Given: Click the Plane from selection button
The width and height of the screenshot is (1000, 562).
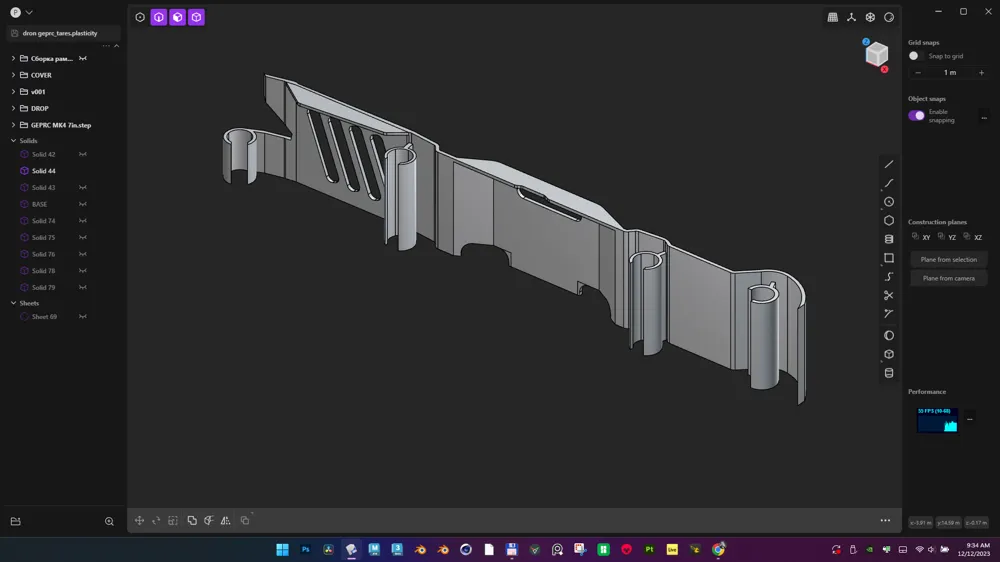Looking at the screenshot, I should [948, 260].
